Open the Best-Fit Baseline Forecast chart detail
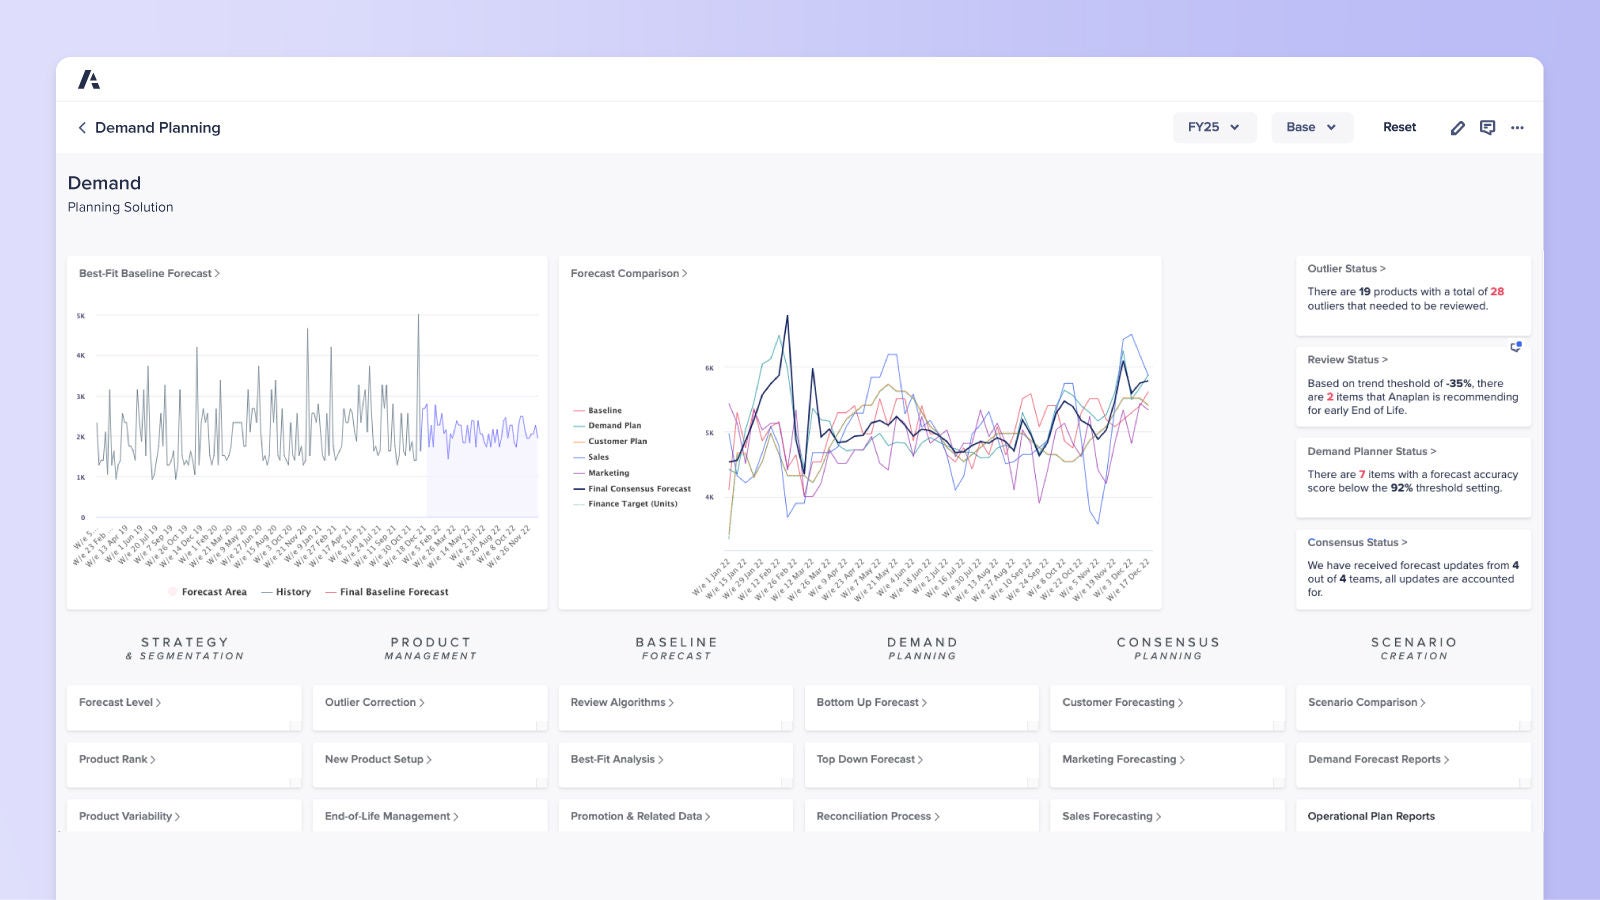This screenshot has width=1600, height=900. pyautogui.click(x=148, y=273)
